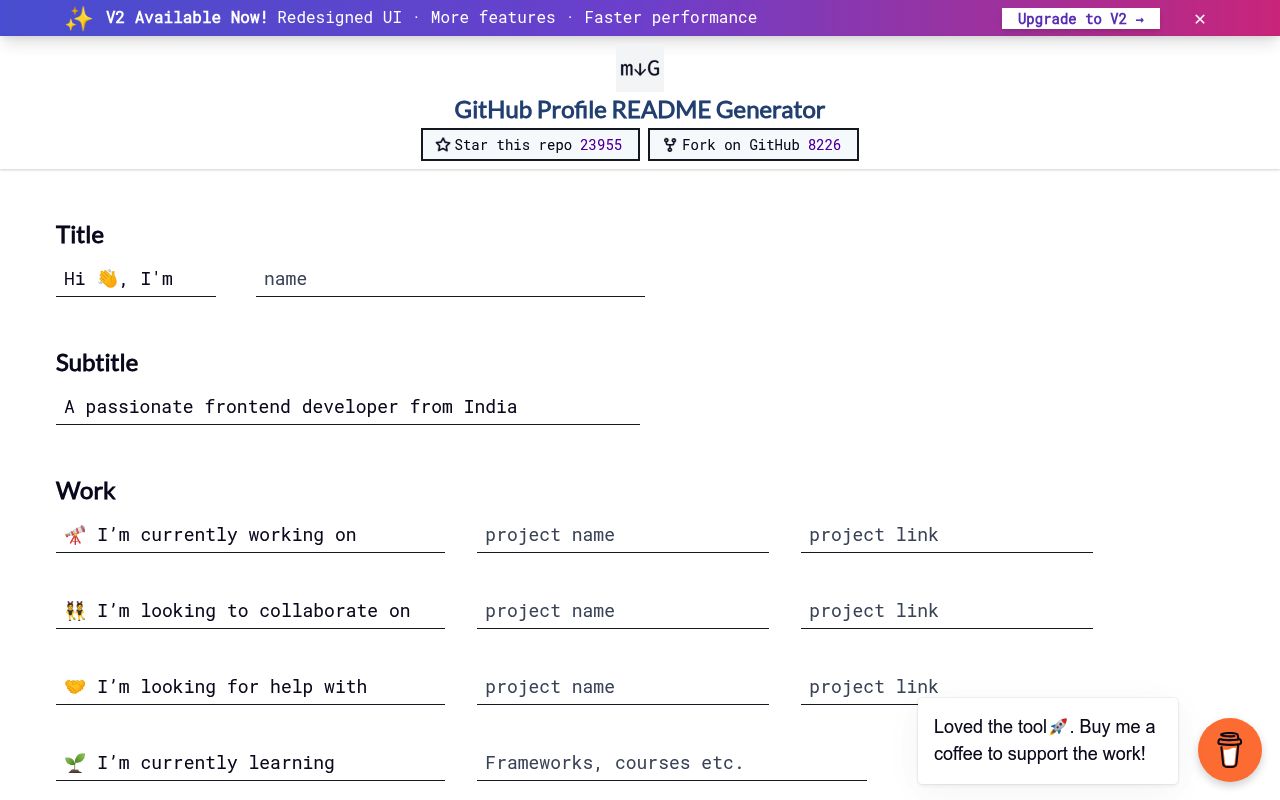Click the telescope emoji in the Work row
The height and width of the screenshot is (800, 1280).
click(75, 535)
